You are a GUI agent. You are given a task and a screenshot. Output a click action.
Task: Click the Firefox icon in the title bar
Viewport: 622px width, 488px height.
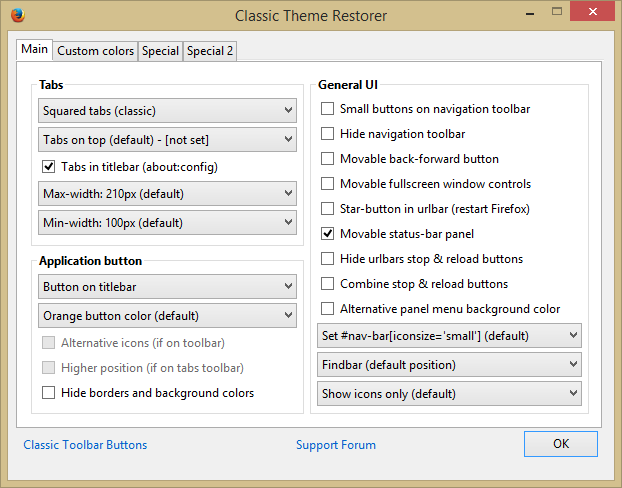coord(18,15)
